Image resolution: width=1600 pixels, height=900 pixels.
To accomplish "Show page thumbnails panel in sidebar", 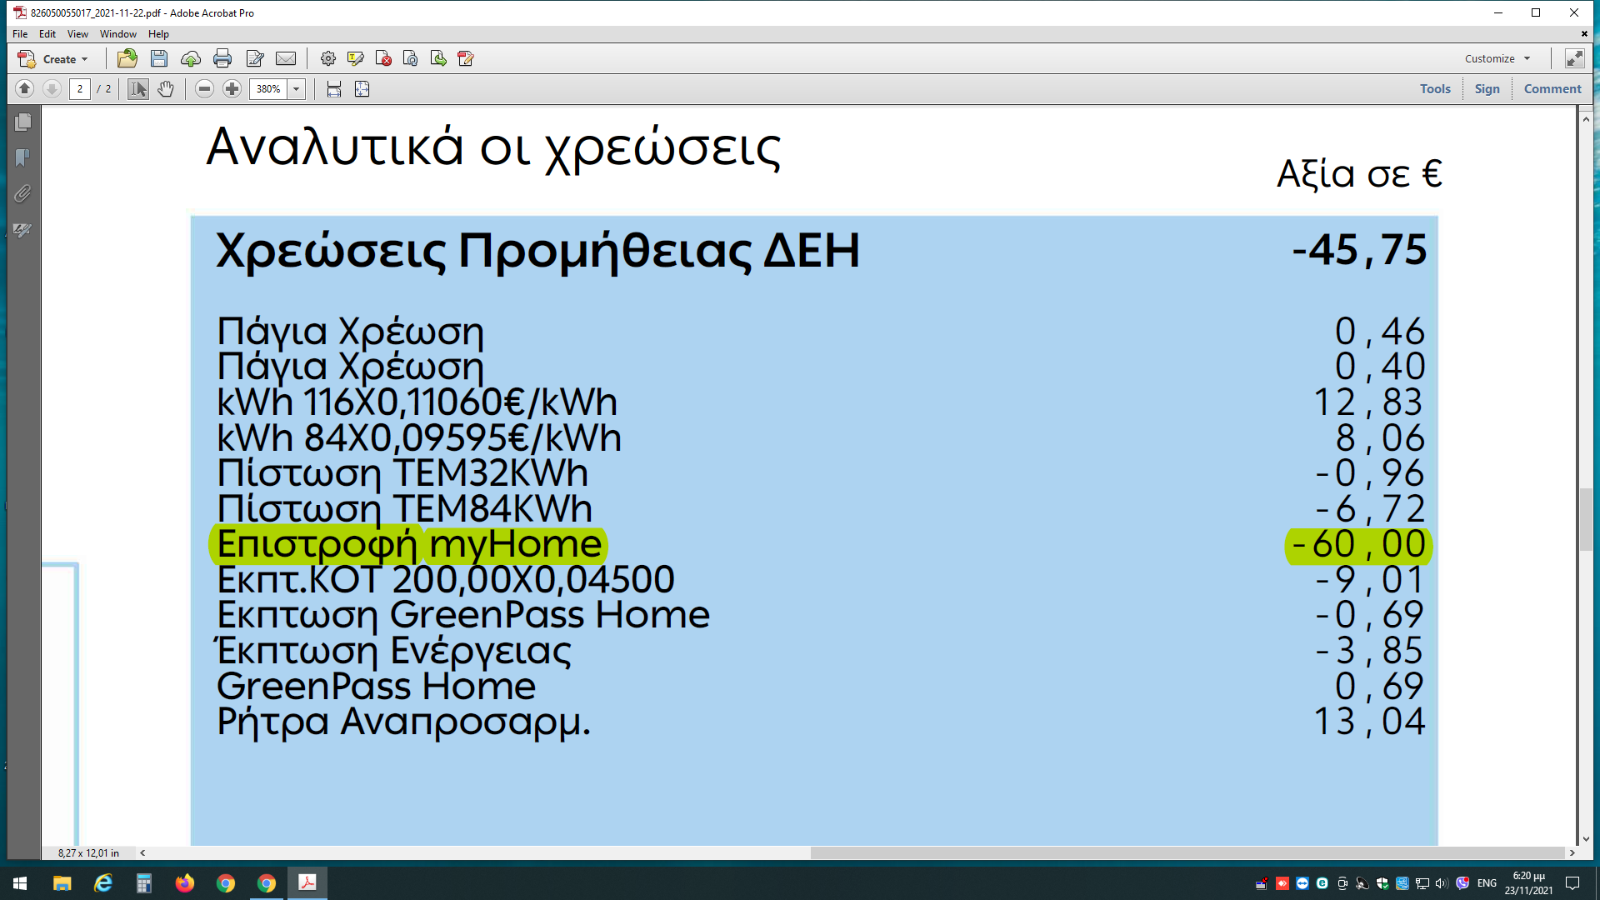I will point(23,122).
